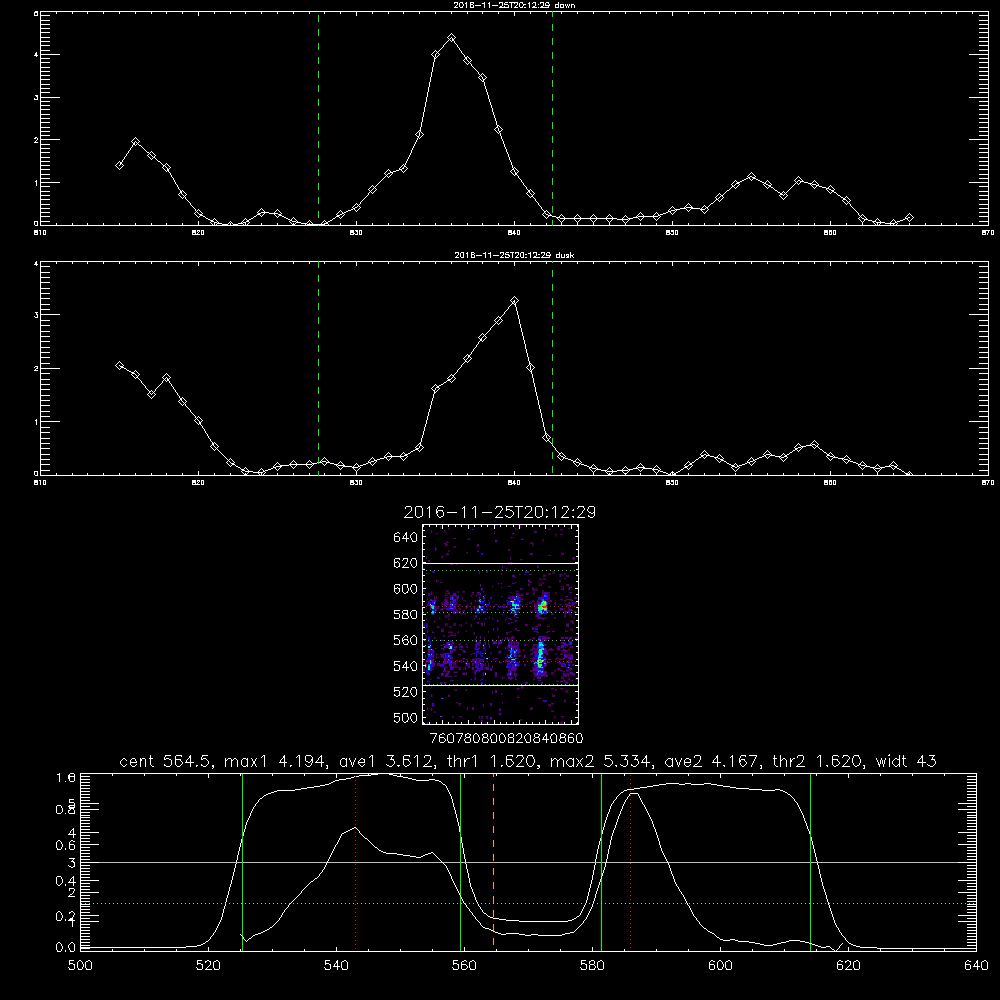Screen dimensions: 1000x1000
Task: Click the '810' x-axis label under dusk plot
Action: click(x=40, y=483)
